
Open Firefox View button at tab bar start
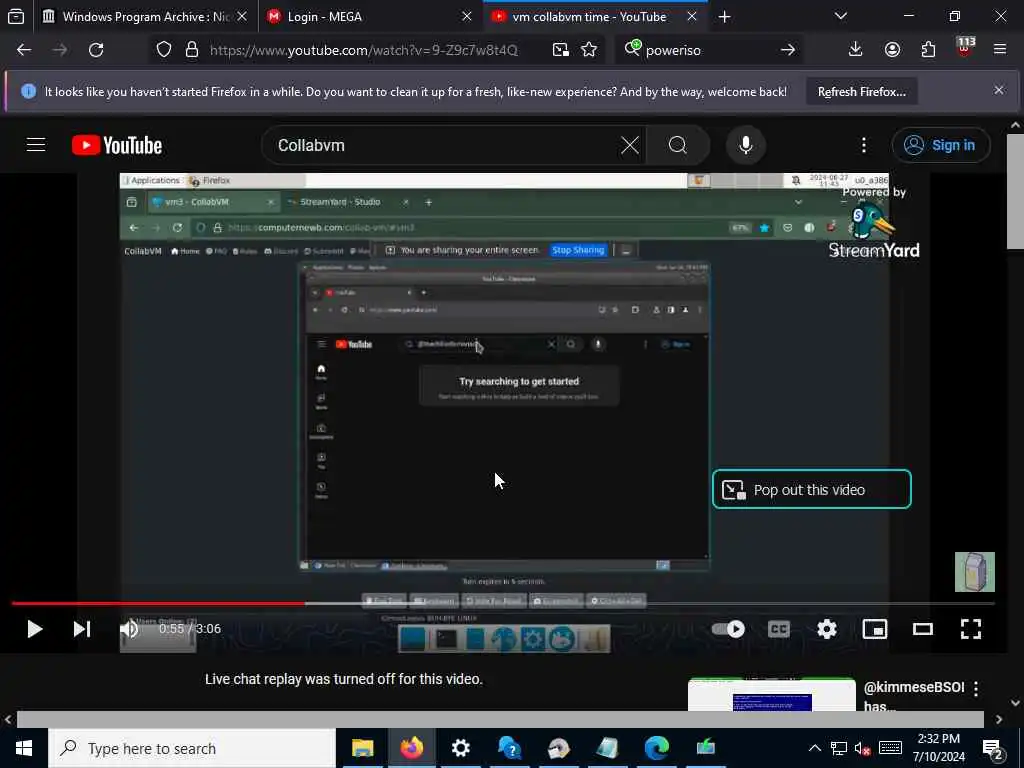(16, 17)
